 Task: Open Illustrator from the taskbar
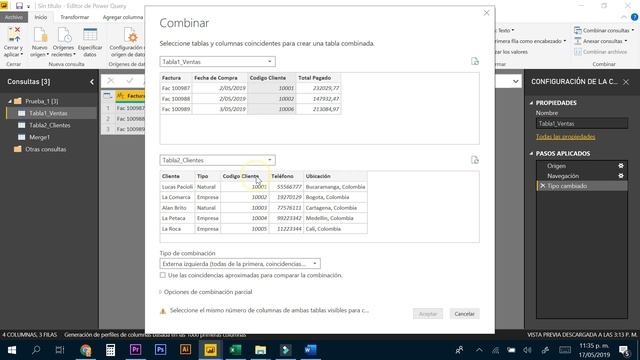[x=185, y=350]
